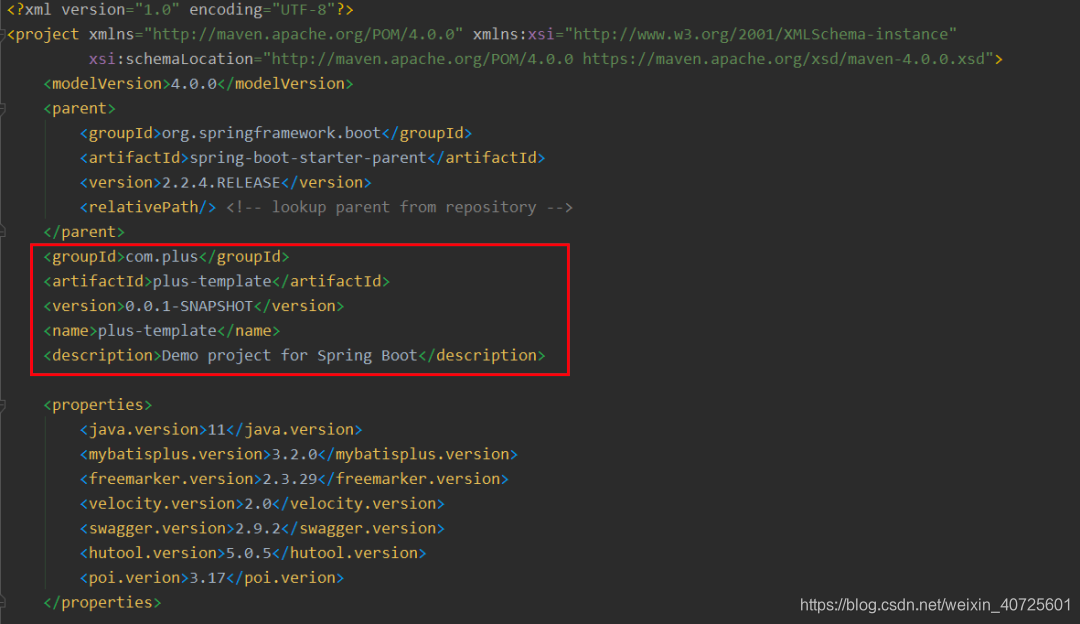Collapse the properties block fold marker
Screen dimensions: 1080x624
pyautogui.click(x=2, y=406)
